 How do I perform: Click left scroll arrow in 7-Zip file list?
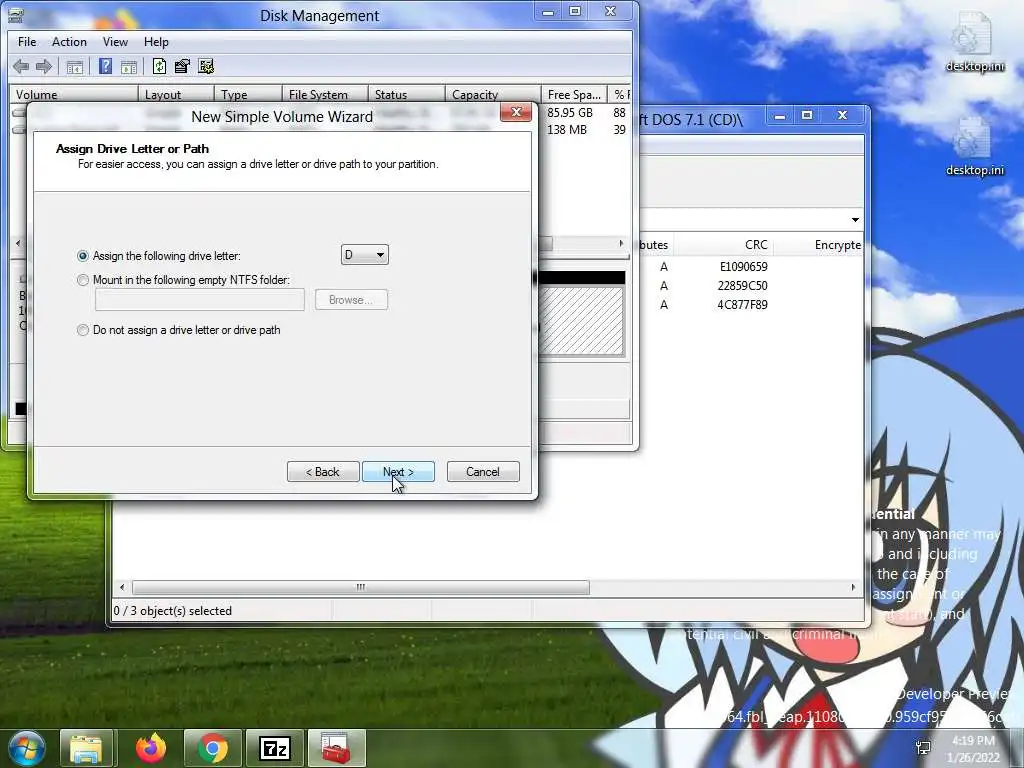pos(122,587)
